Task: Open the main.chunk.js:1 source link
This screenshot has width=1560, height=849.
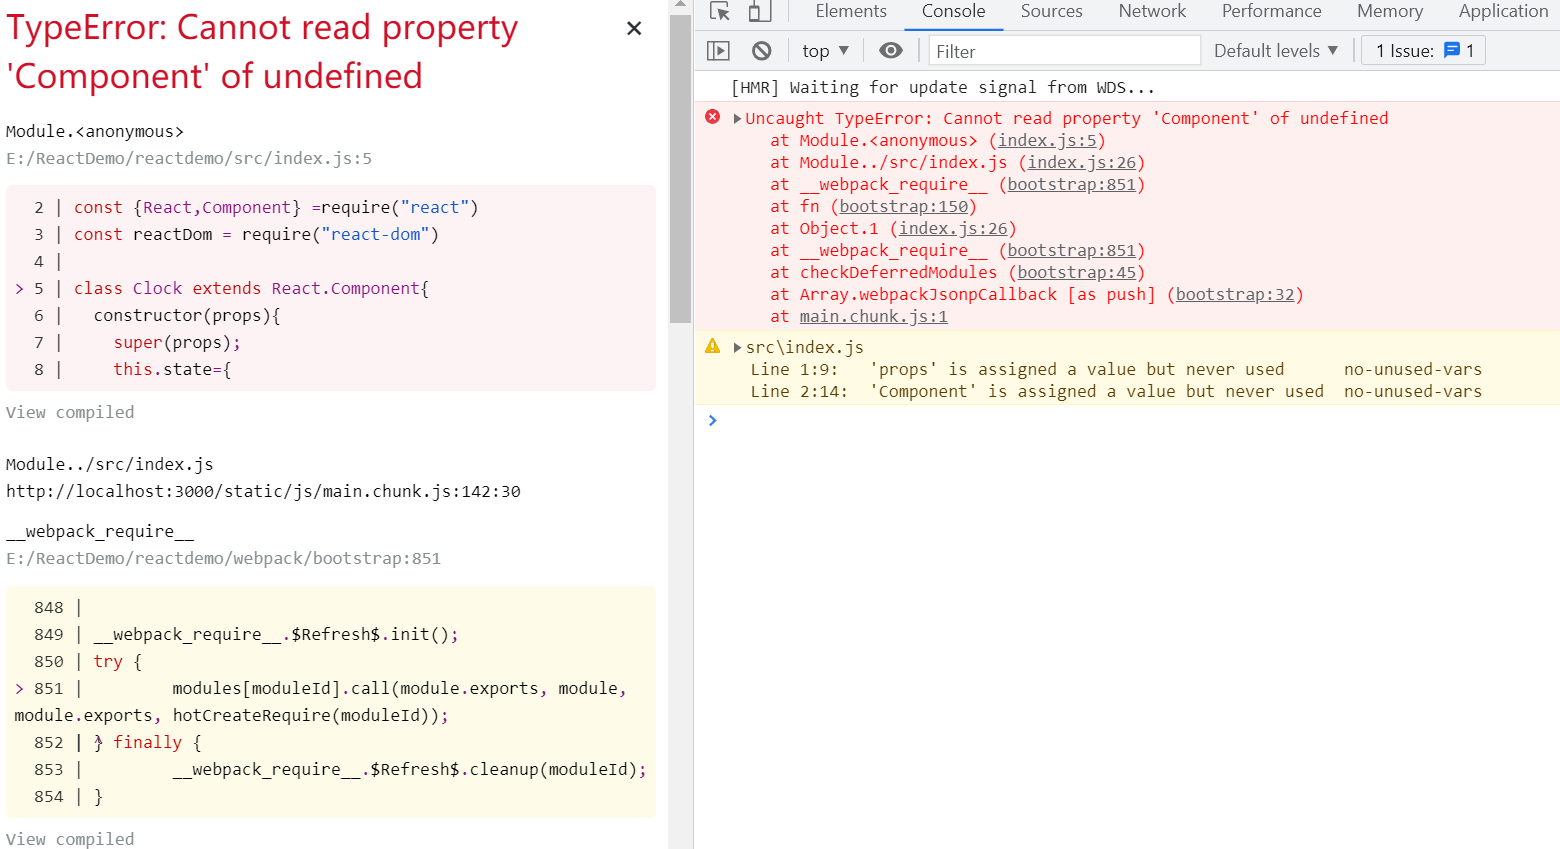Action: point(874,317)
